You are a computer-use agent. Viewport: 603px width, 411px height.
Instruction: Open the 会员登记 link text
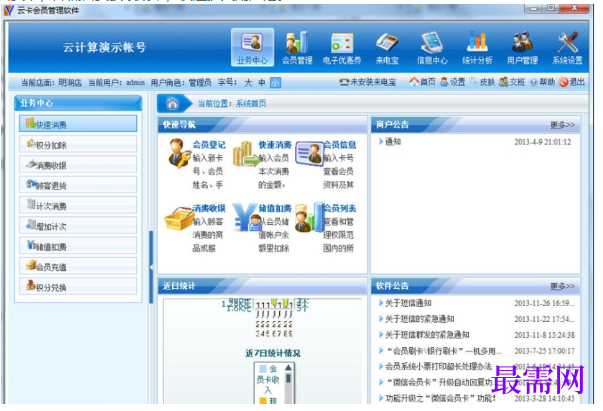(209, 145)
